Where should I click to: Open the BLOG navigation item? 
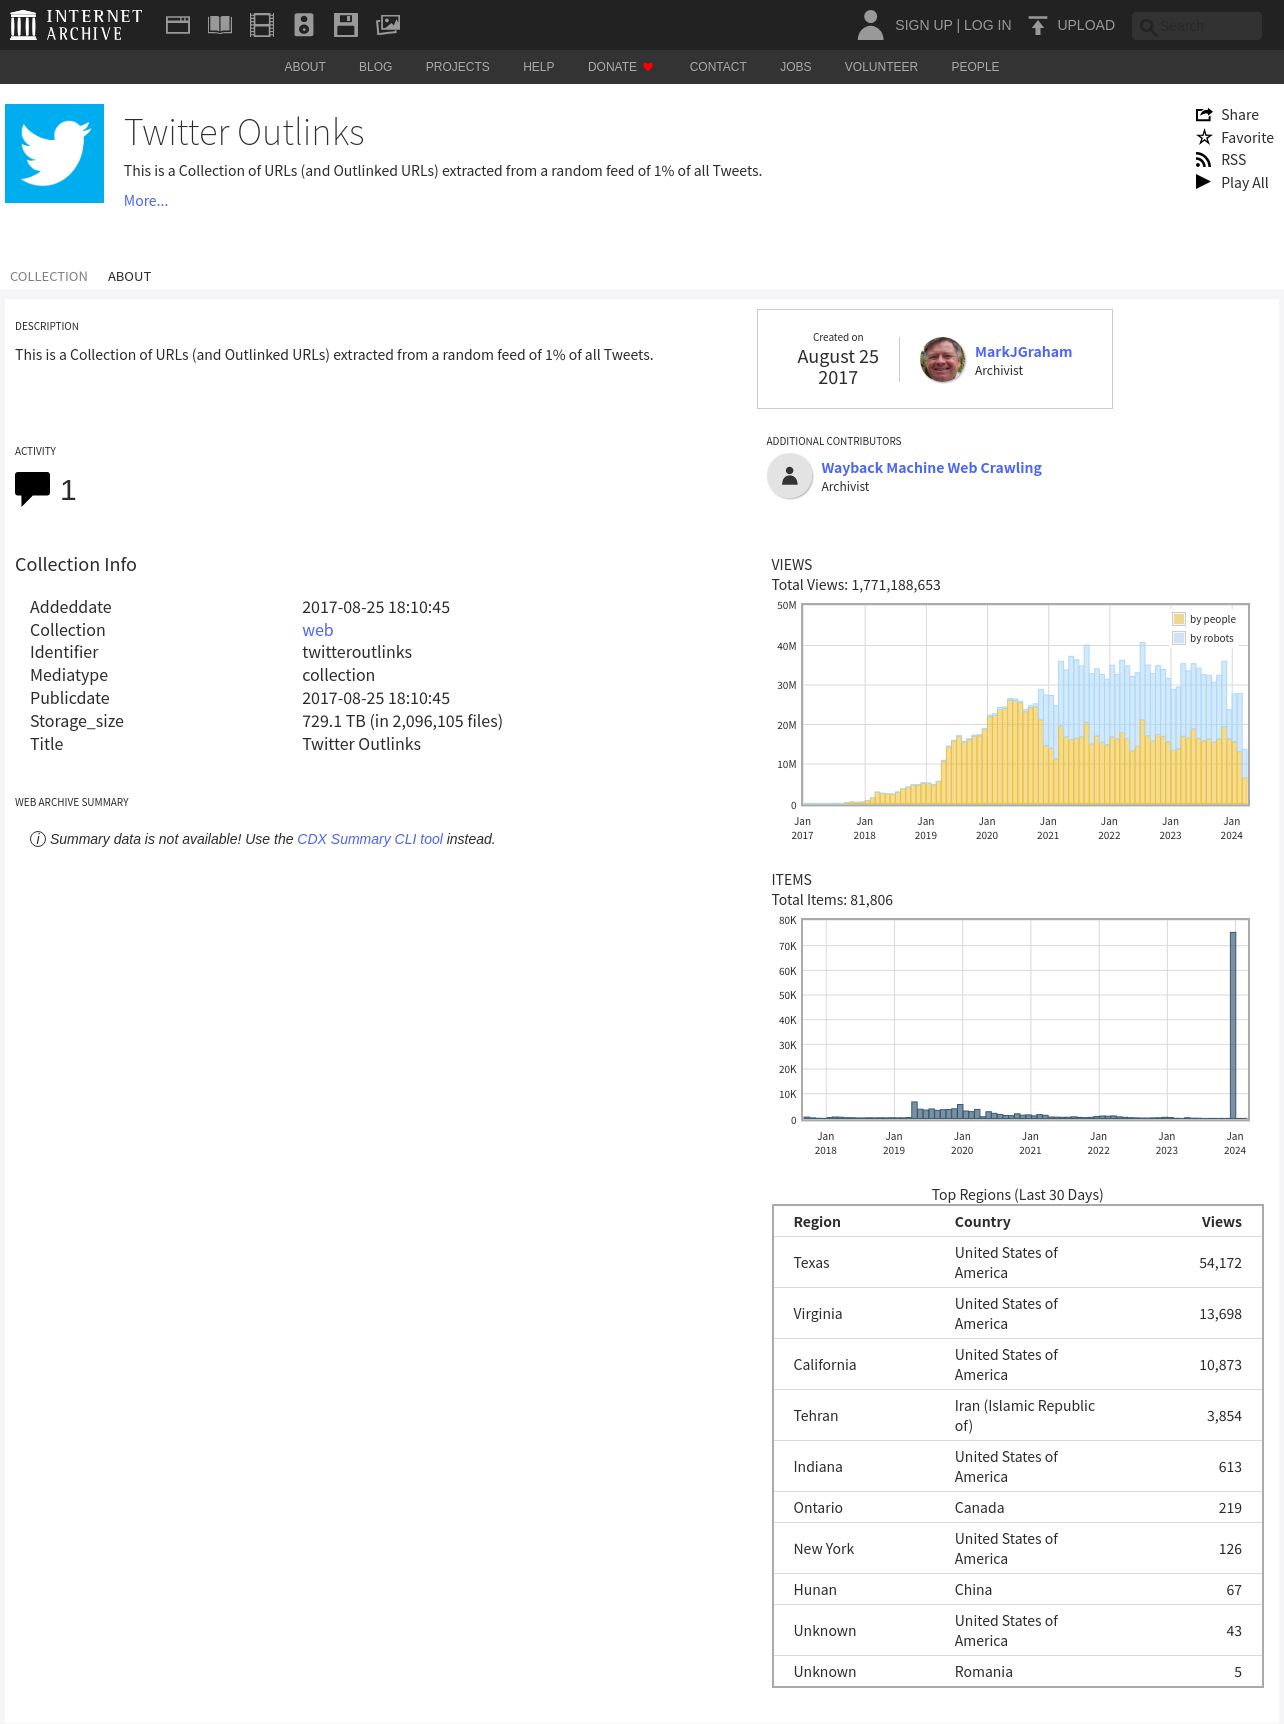375,67
